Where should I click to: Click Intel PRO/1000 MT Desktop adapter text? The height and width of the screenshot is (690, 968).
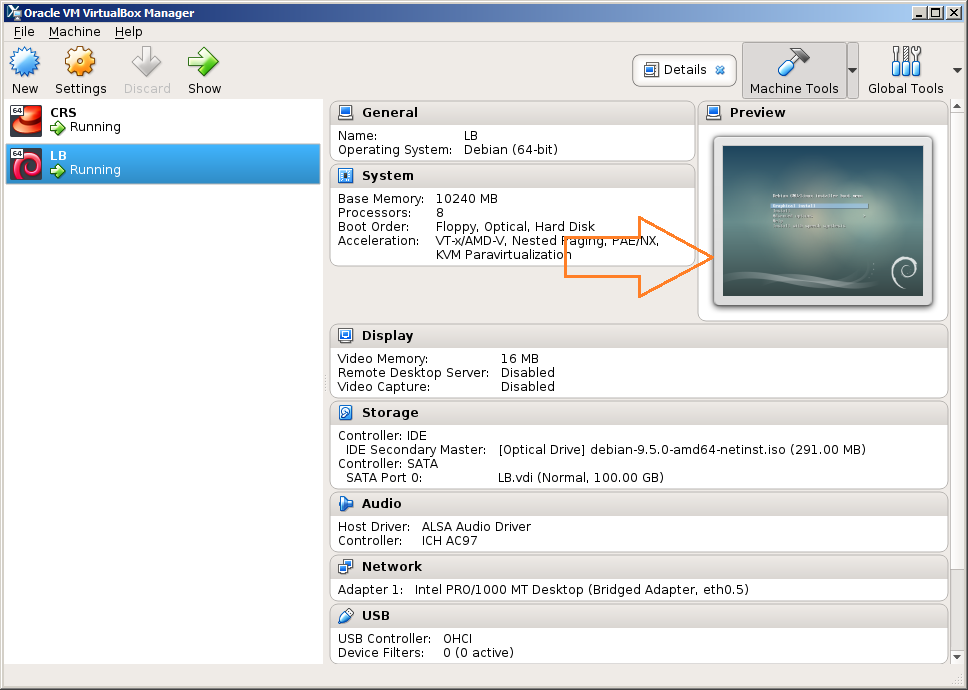582,589
